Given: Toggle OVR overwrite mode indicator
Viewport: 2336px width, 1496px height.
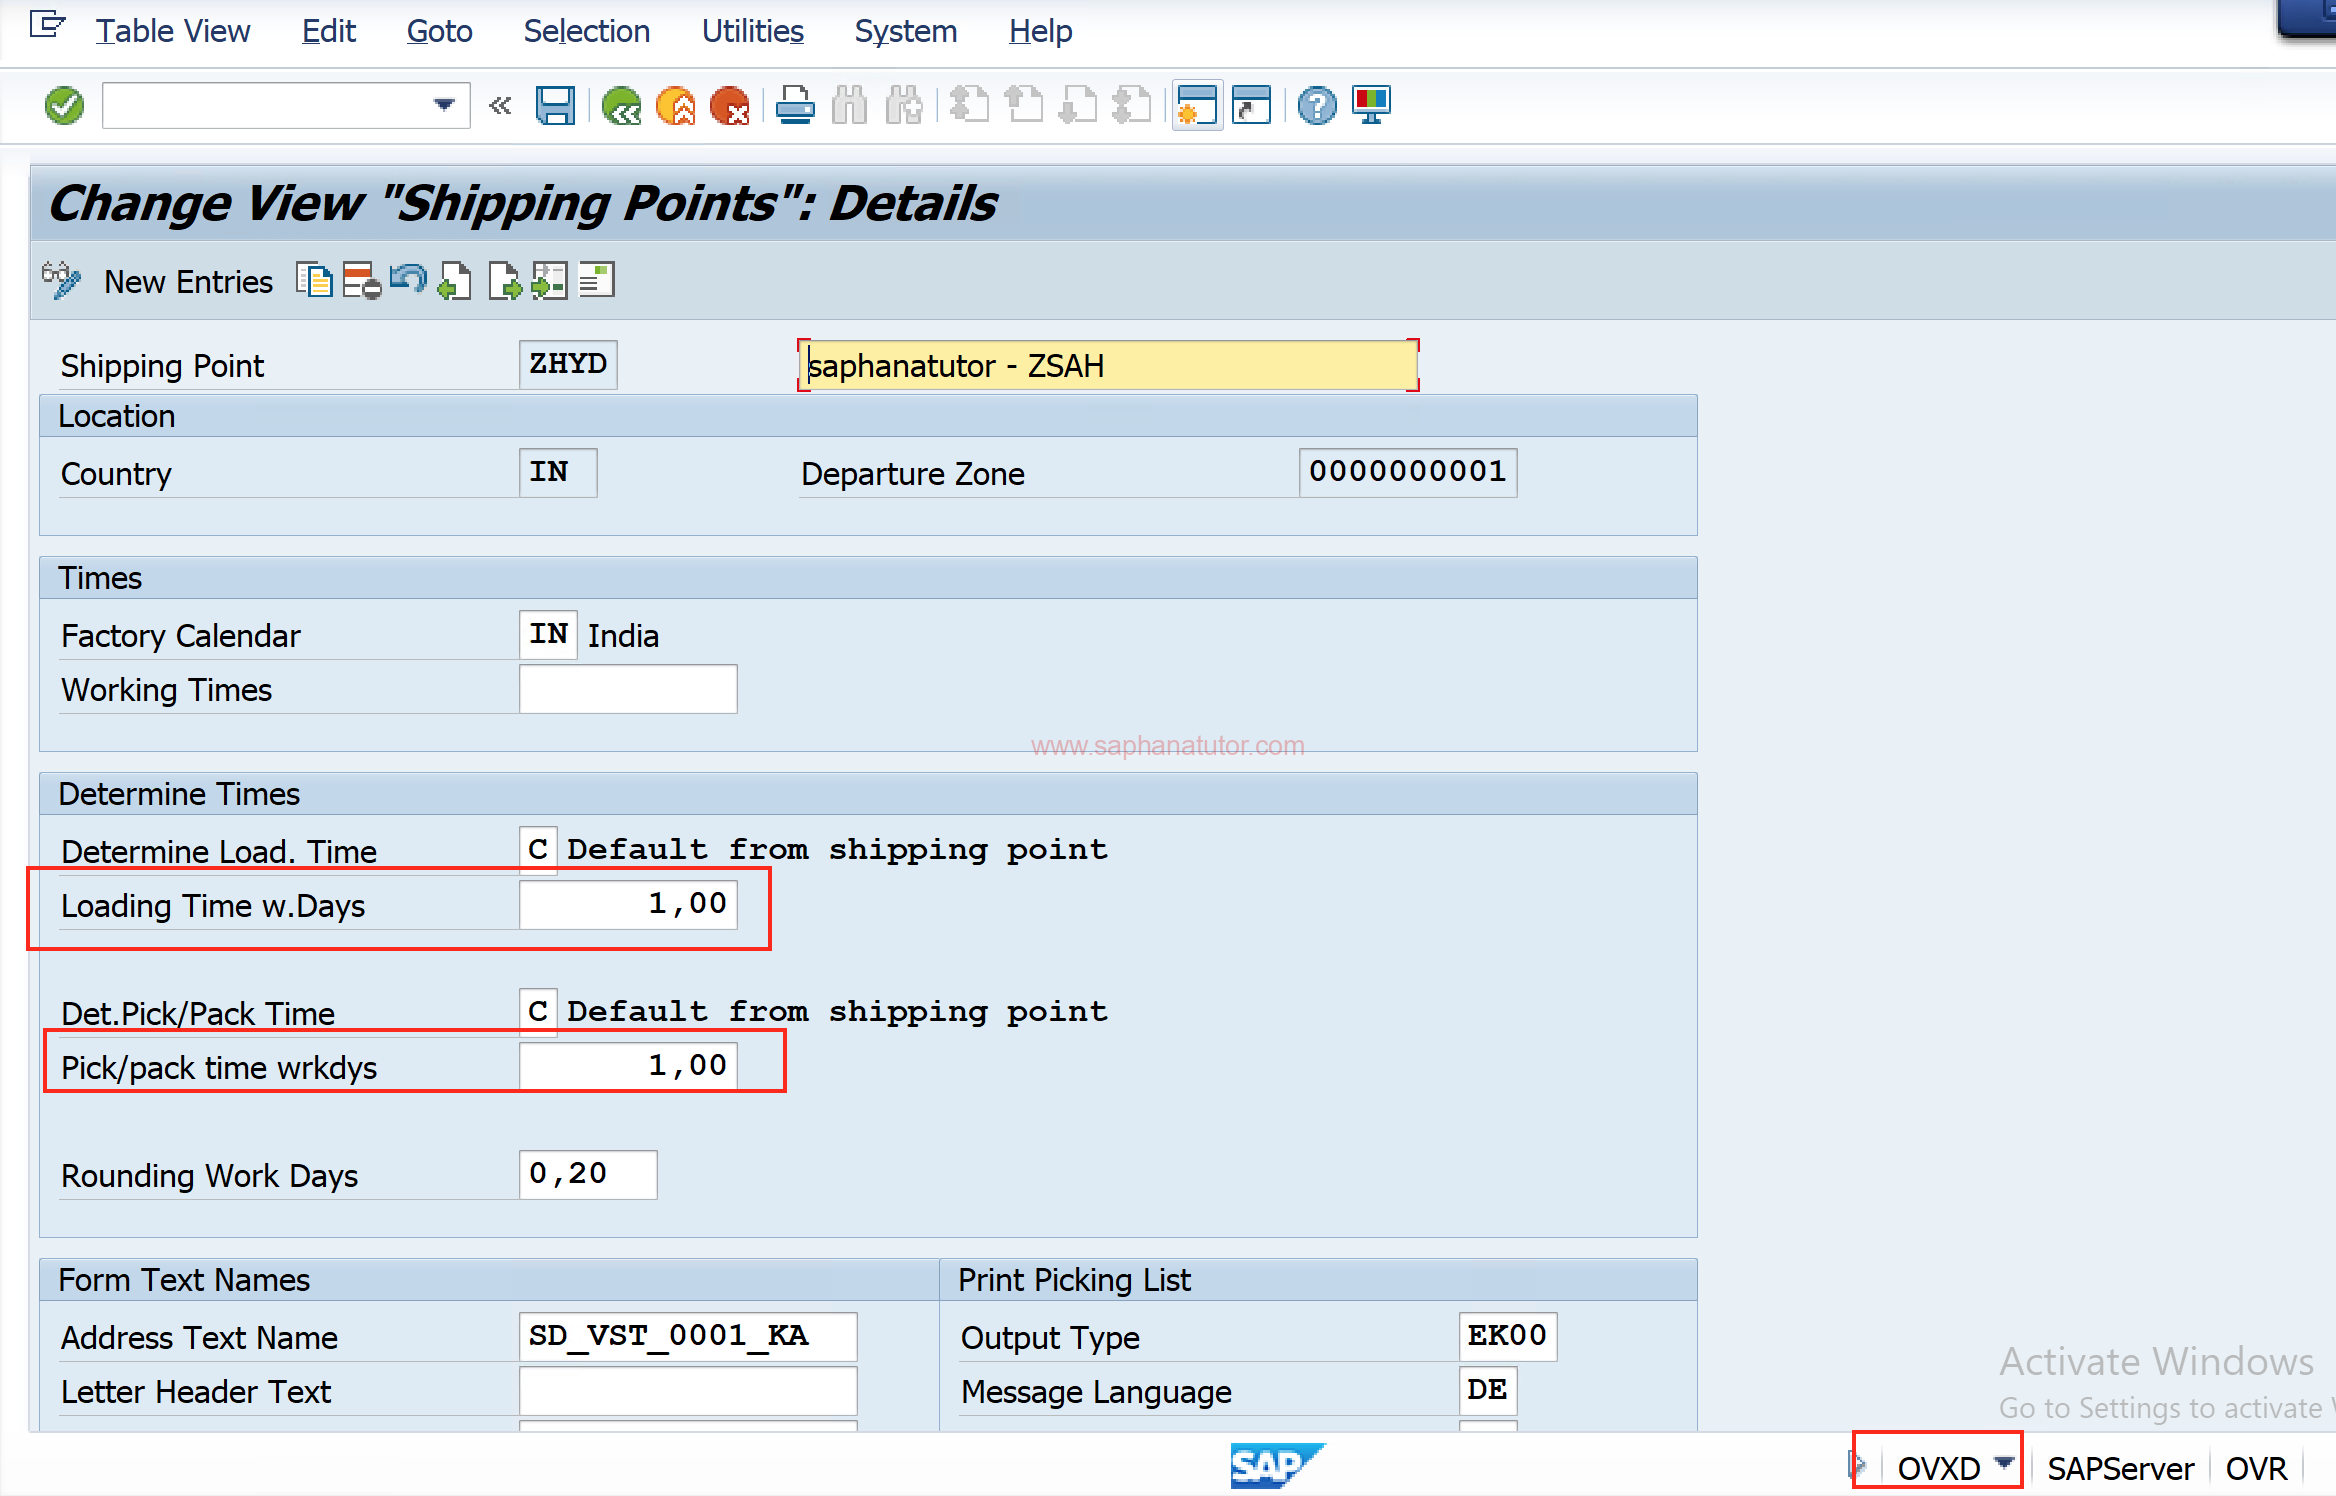Looking at the screenshot, I should pyautogui.click(x=2256, y=1468).
